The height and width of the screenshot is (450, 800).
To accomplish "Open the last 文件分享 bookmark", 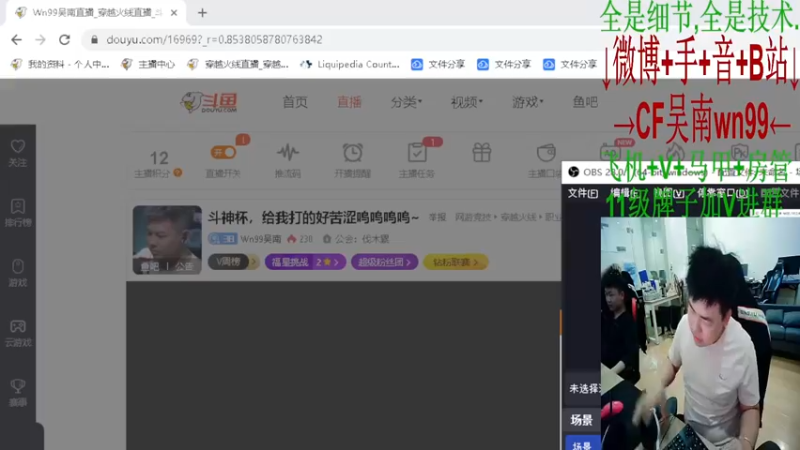I will pos(570,64).
